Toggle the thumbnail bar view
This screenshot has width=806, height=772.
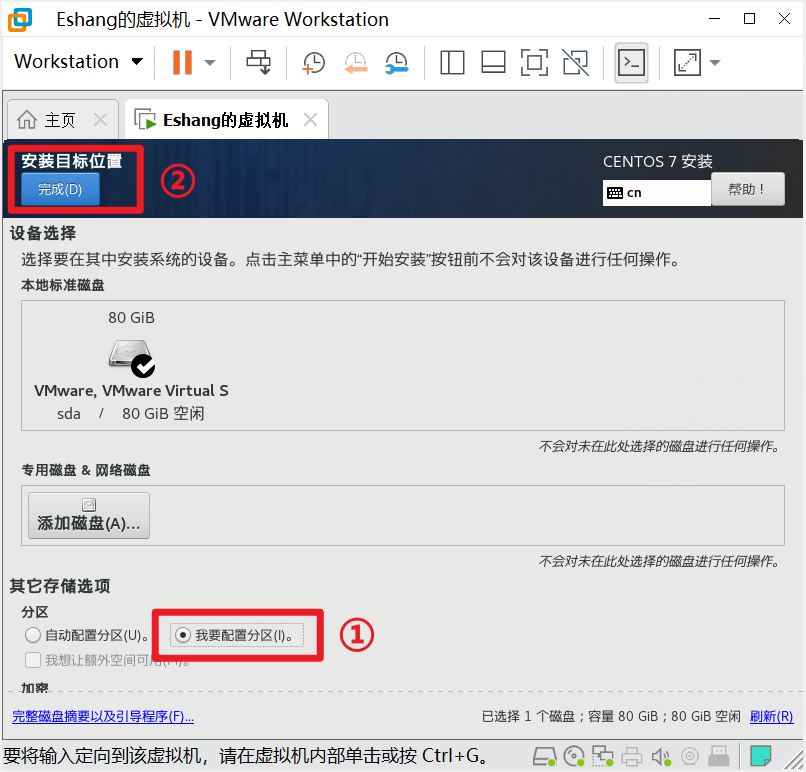(x=493, y=63)
